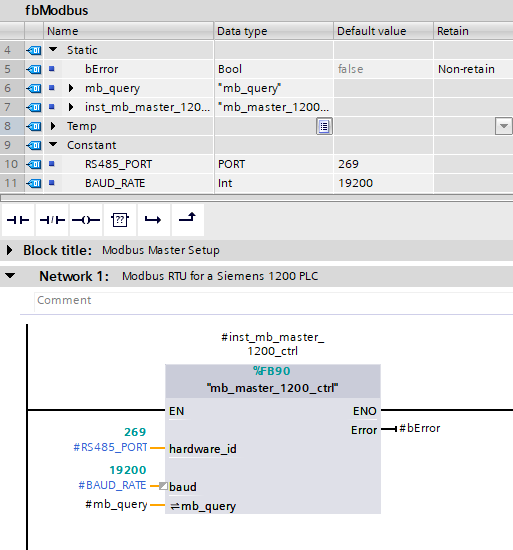This screenshot has height=550, width=513.
Task: Click the Retain column header
Action: pyautogui.click(x=473, y=31)
